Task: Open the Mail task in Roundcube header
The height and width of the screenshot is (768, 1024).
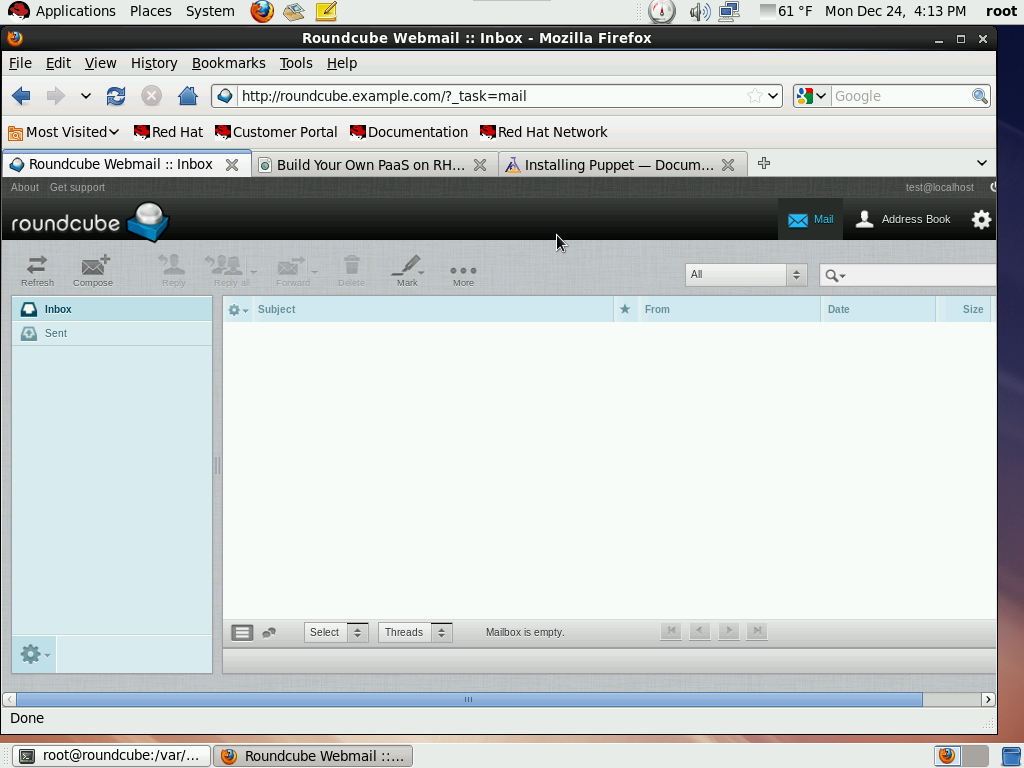Action: (810, 219)
